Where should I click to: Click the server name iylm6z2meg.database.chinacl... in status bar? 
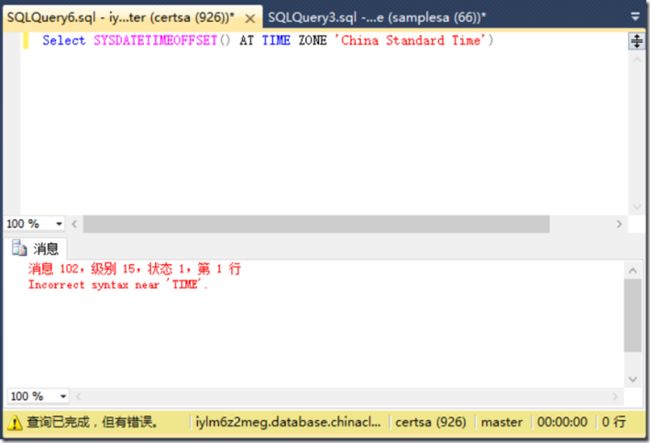288,422
